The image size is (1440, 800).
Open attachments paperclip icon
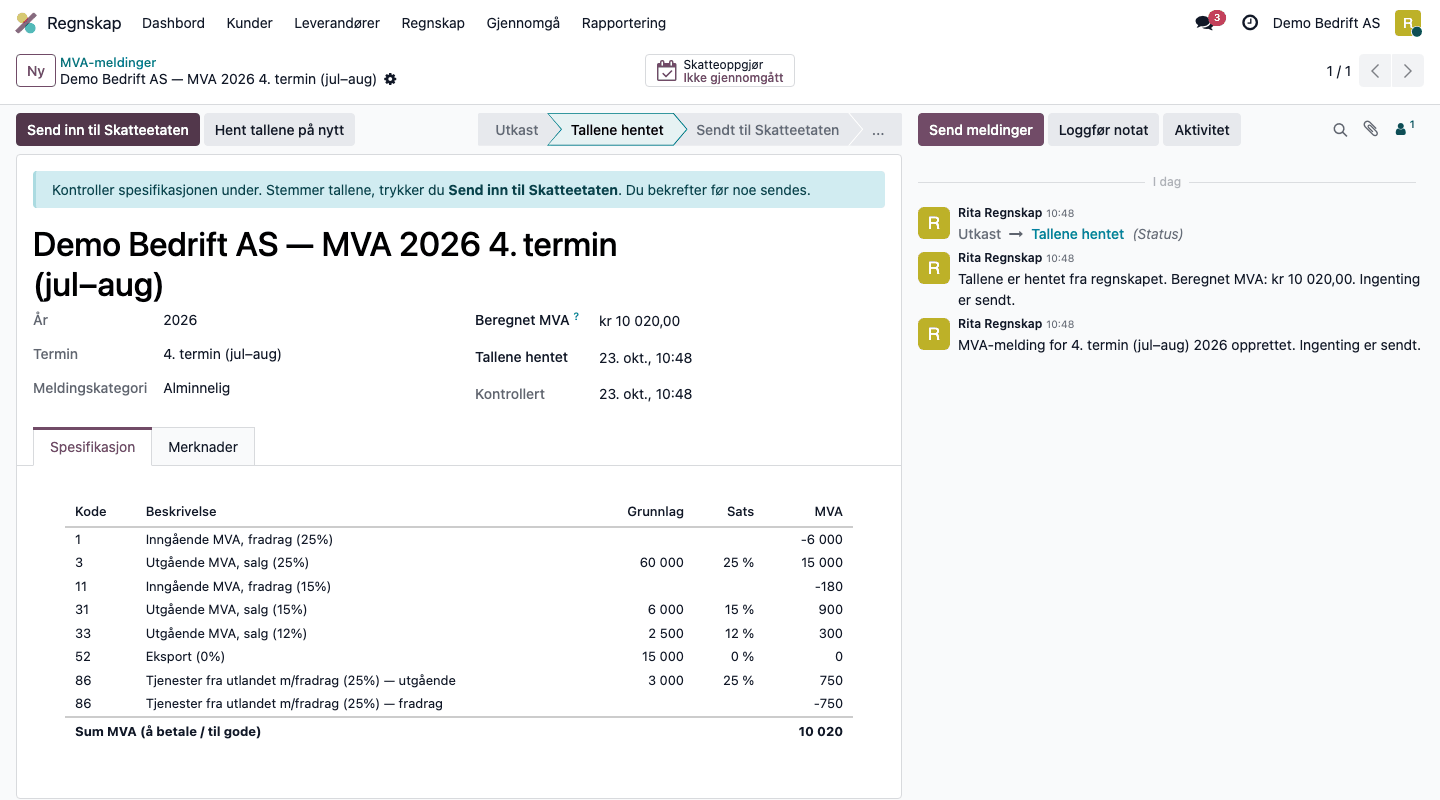click(1371, 130)
